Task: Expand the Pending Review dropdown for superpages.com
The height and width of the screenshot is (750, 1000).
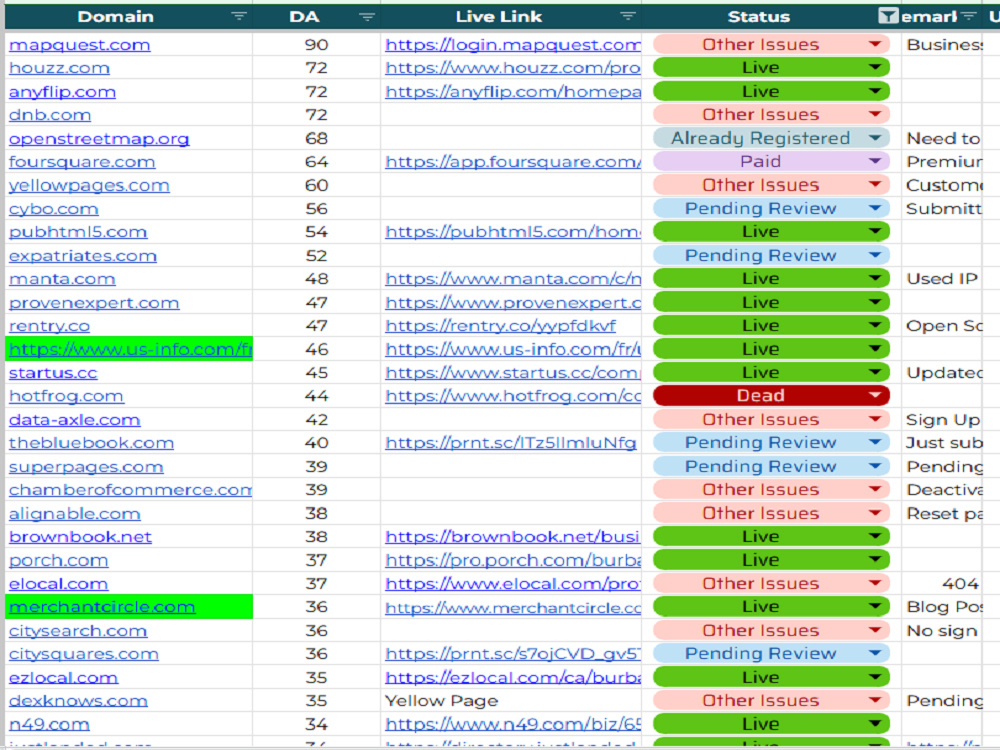Action: point(875,466)
